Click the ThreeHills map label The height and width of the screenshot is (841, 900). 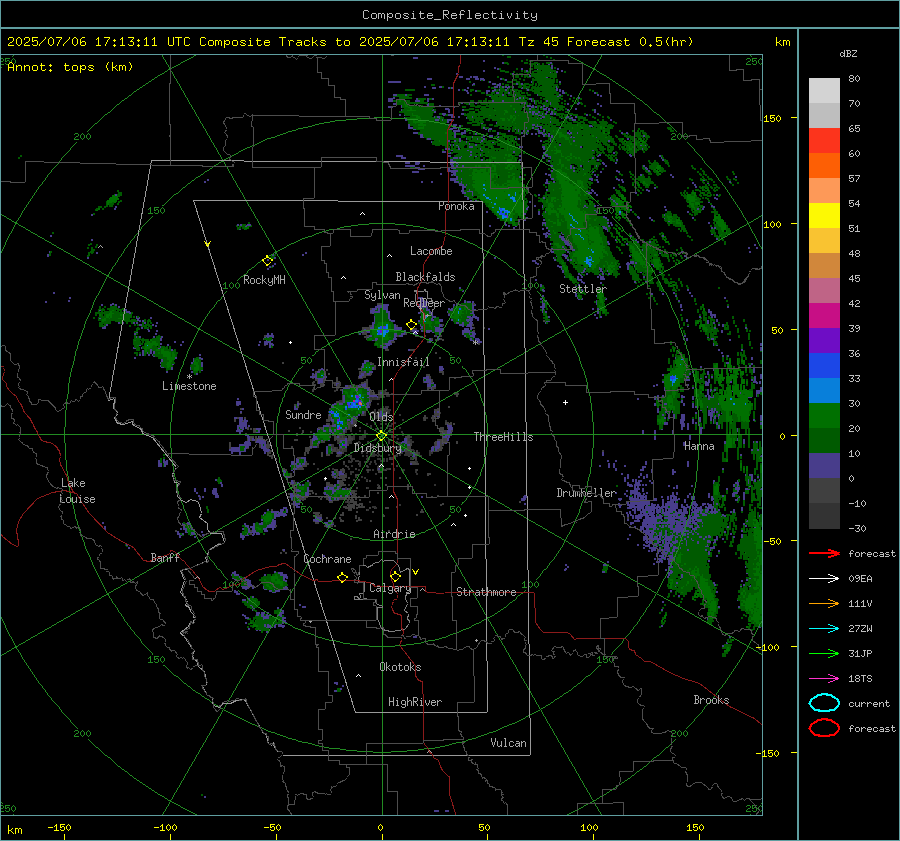[503, 437]
